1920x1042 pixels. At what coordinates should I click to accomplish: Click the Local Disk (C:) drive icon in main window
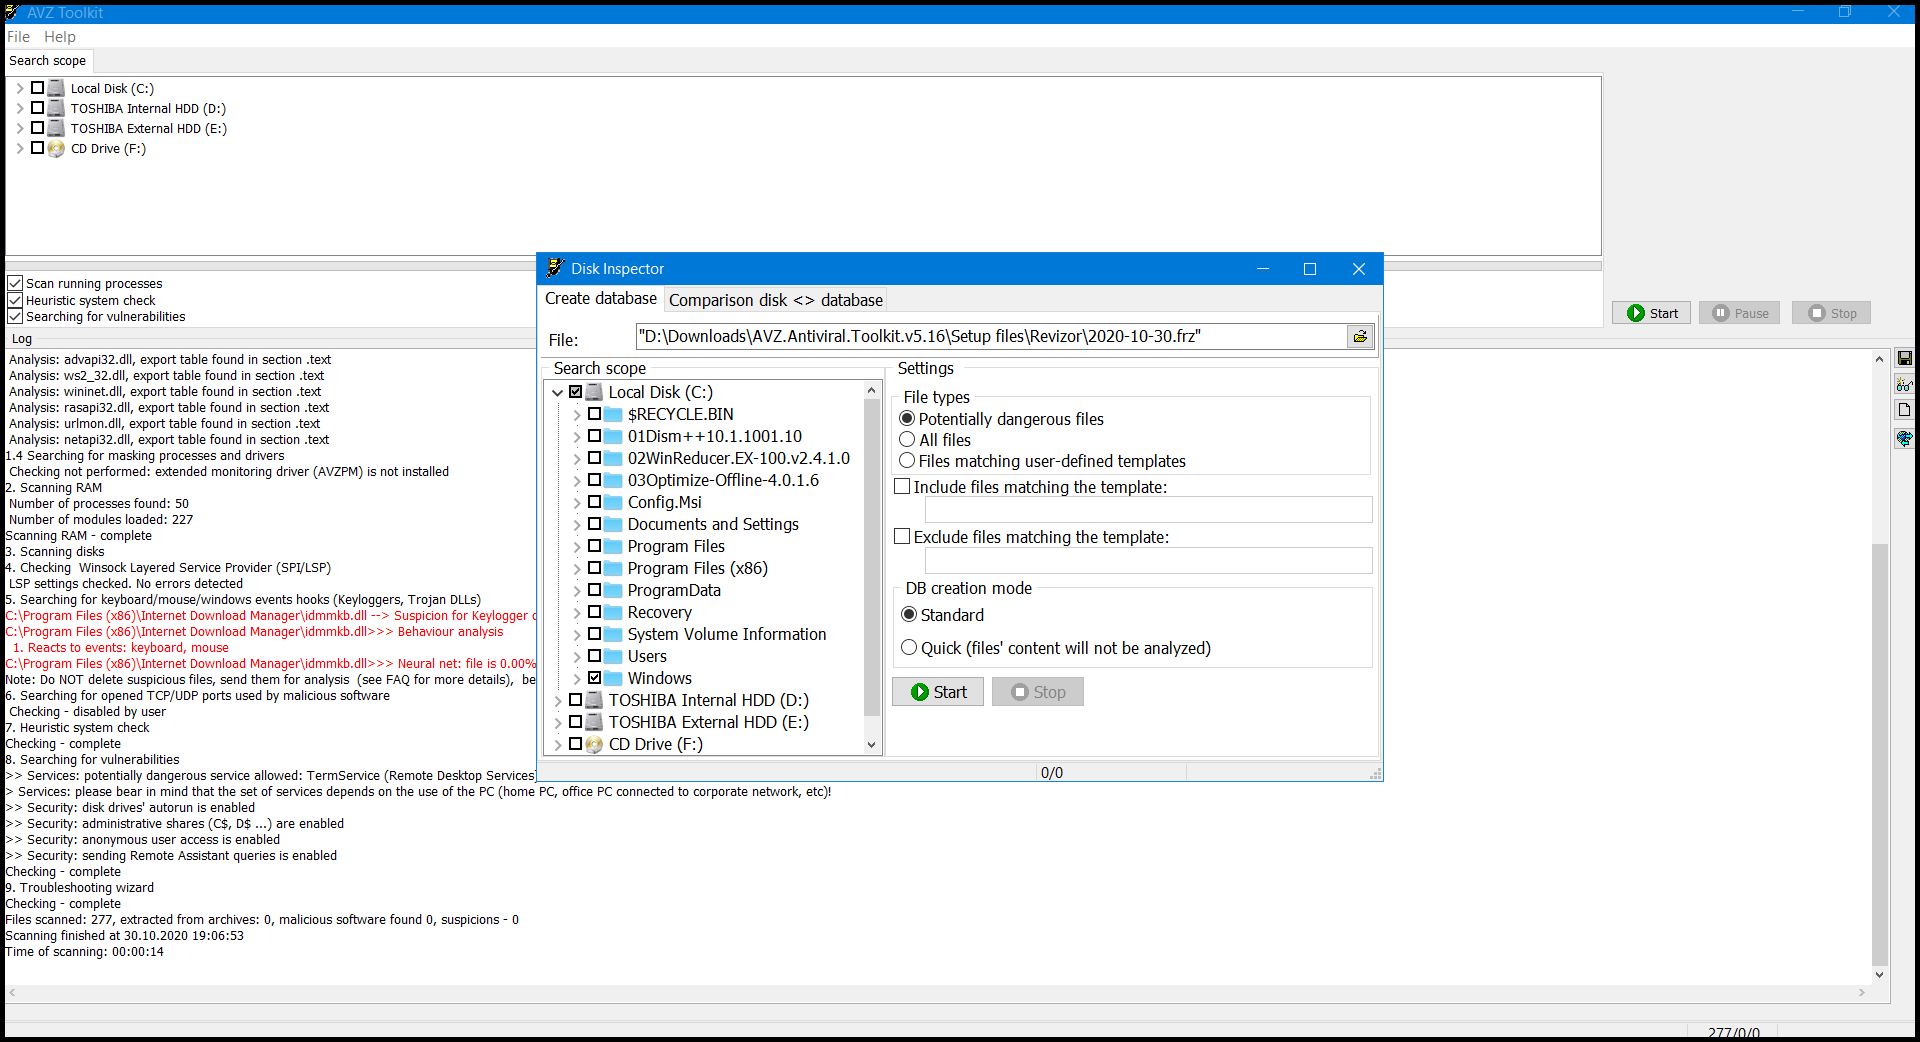tap(56, 88)
